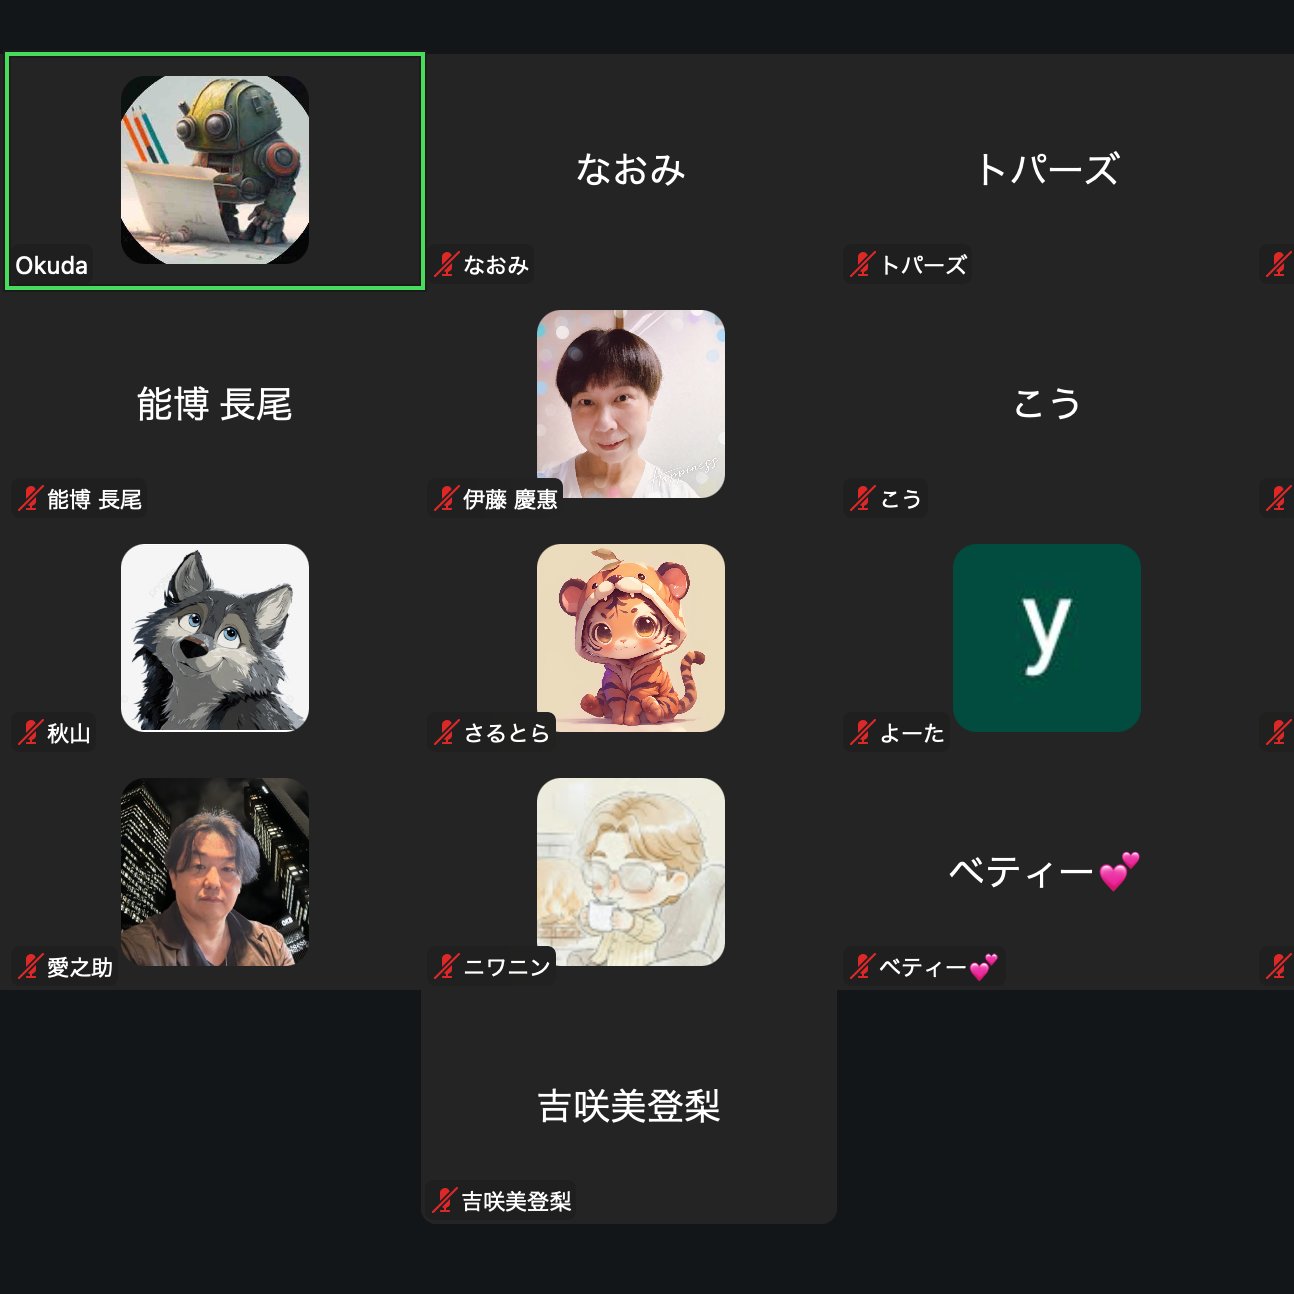Click the muted mic icon beside なおみ
1294x1294 pixels.
446,265
